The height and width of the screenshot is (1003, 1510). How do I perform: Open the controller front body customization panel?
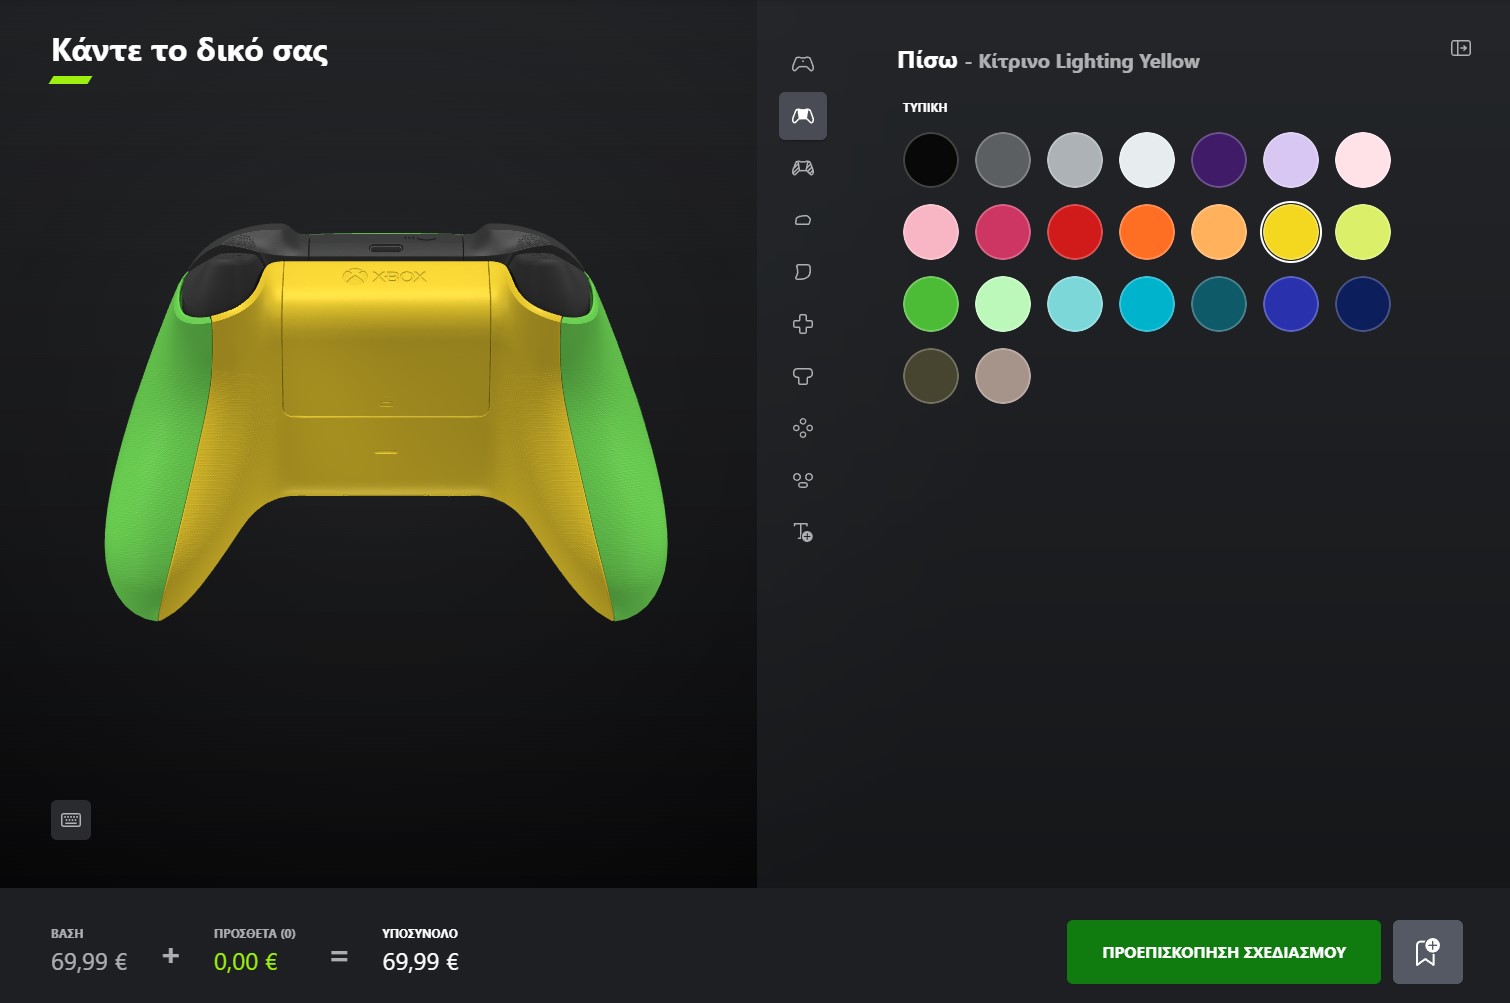[803, 63]
